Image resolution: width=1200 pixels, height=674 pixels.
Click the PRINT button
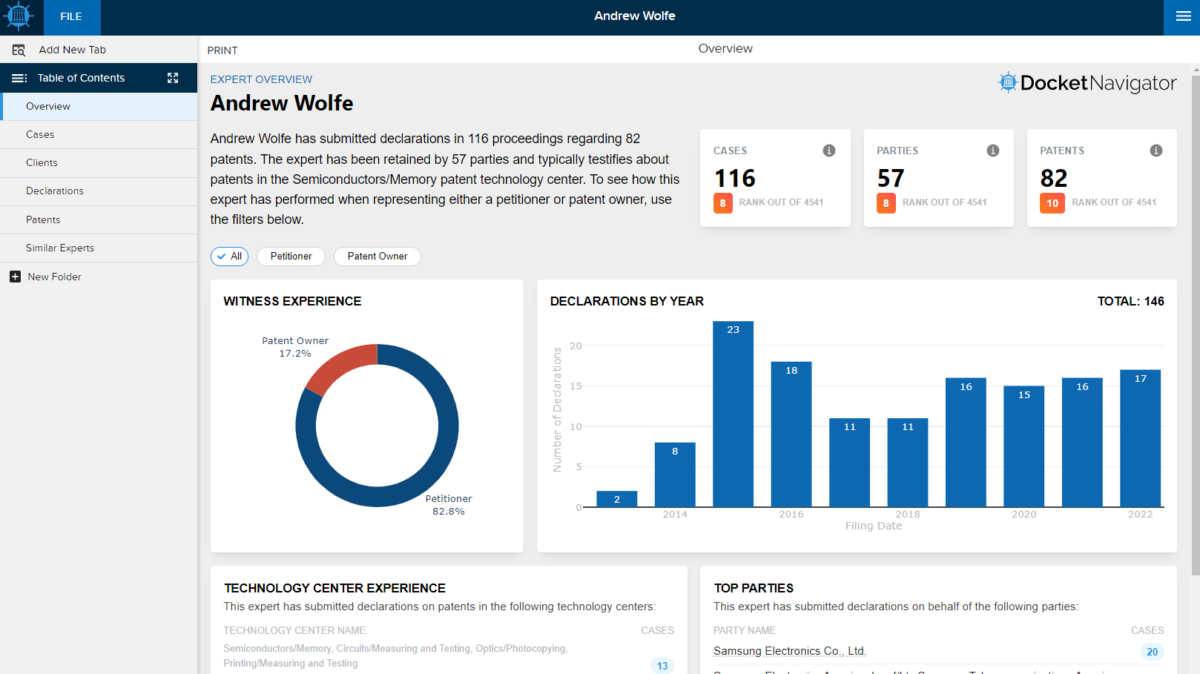pos(222,50)
